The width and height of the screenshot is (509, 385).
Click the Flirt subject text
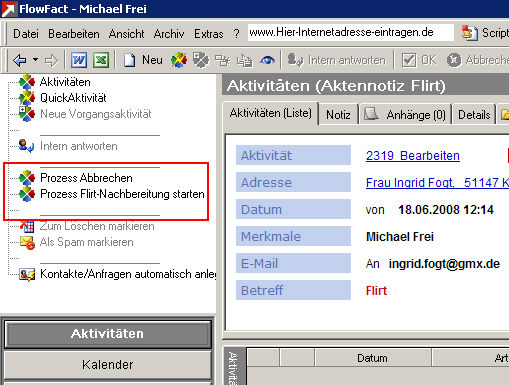point(376,291)
